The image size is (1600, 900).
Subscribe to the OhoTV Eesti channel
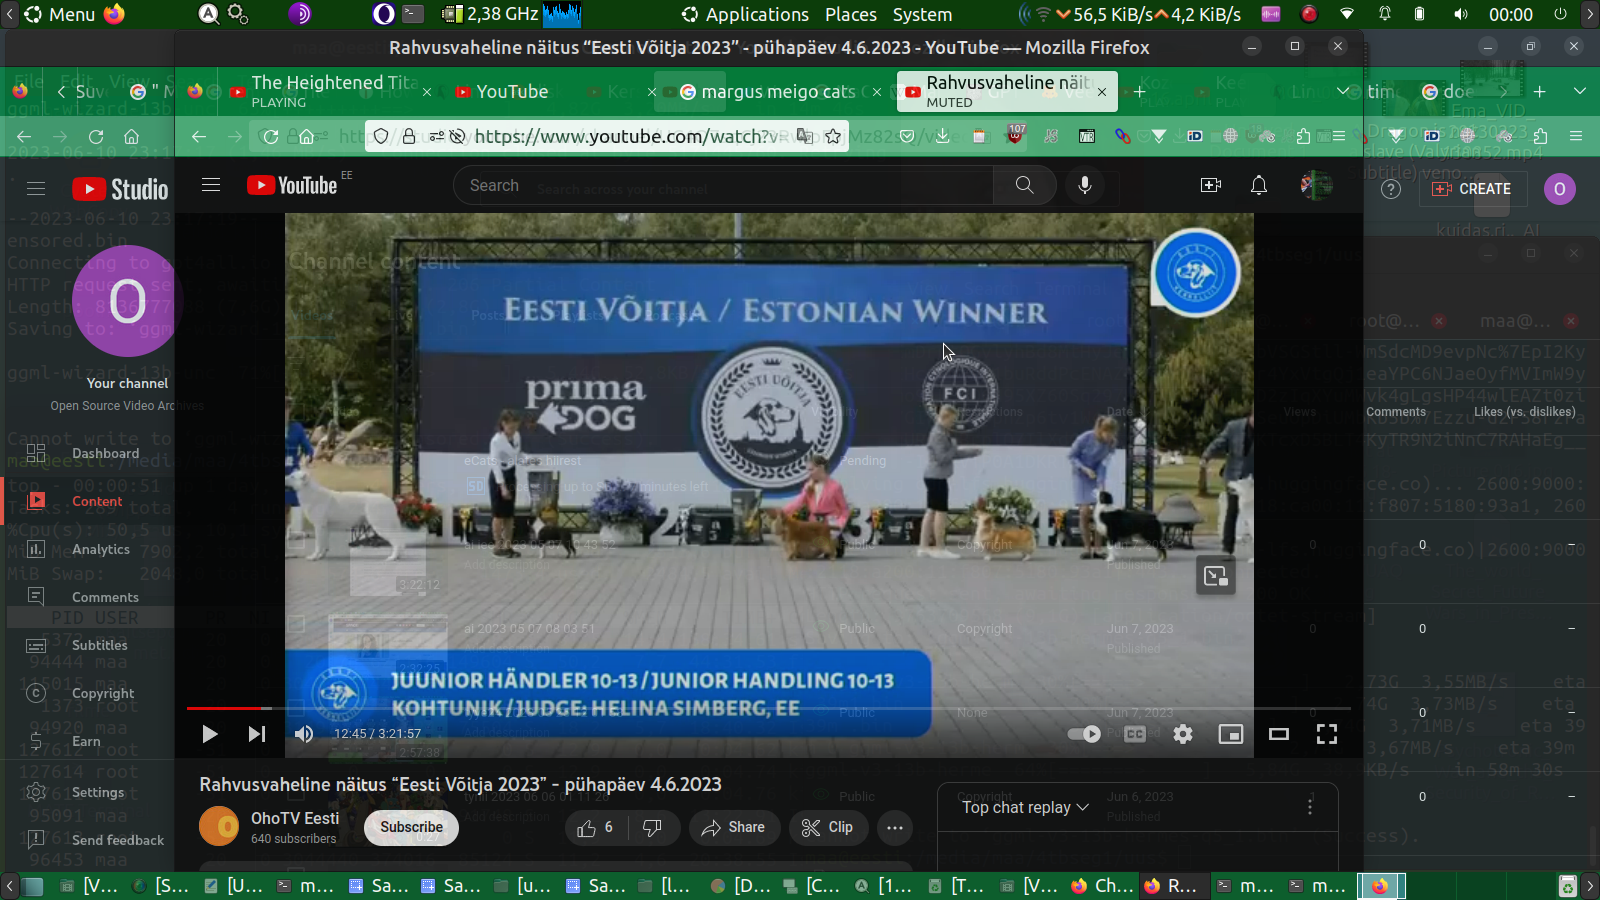[411, 827]
